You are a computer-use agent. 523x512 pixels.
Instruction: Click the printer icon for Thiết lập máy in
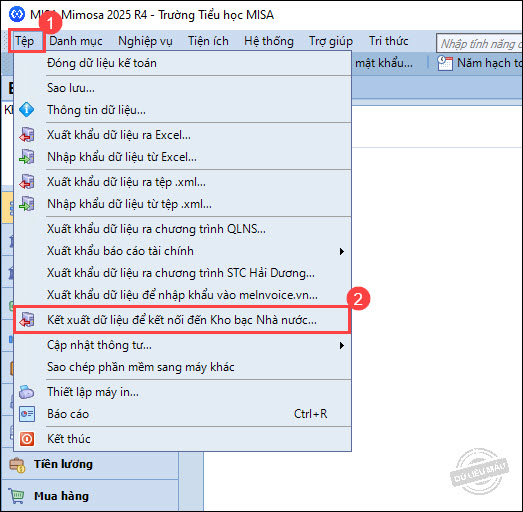(x=26, y=392)
